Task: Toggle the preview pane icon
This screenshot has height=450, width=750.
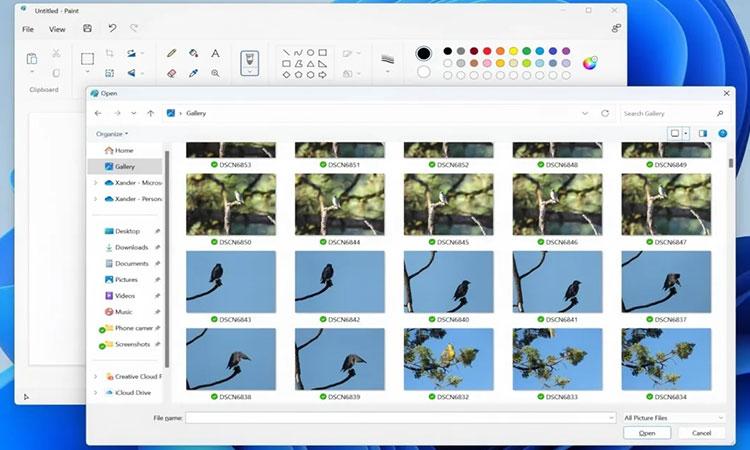Action: coord(702,133)
